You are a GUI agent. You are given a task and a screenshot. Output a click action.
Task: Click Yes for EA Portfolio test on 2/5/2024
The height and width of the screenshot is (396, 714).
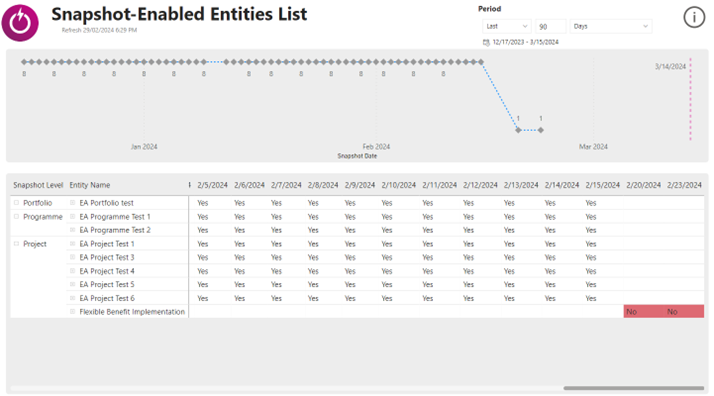tap(203, 203)
